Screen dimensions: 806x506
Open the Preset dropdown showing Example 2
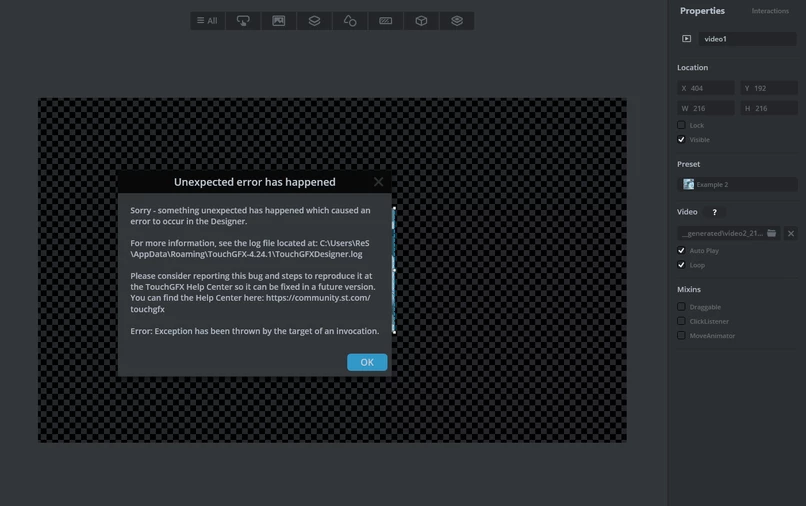[x=737, y=184]
